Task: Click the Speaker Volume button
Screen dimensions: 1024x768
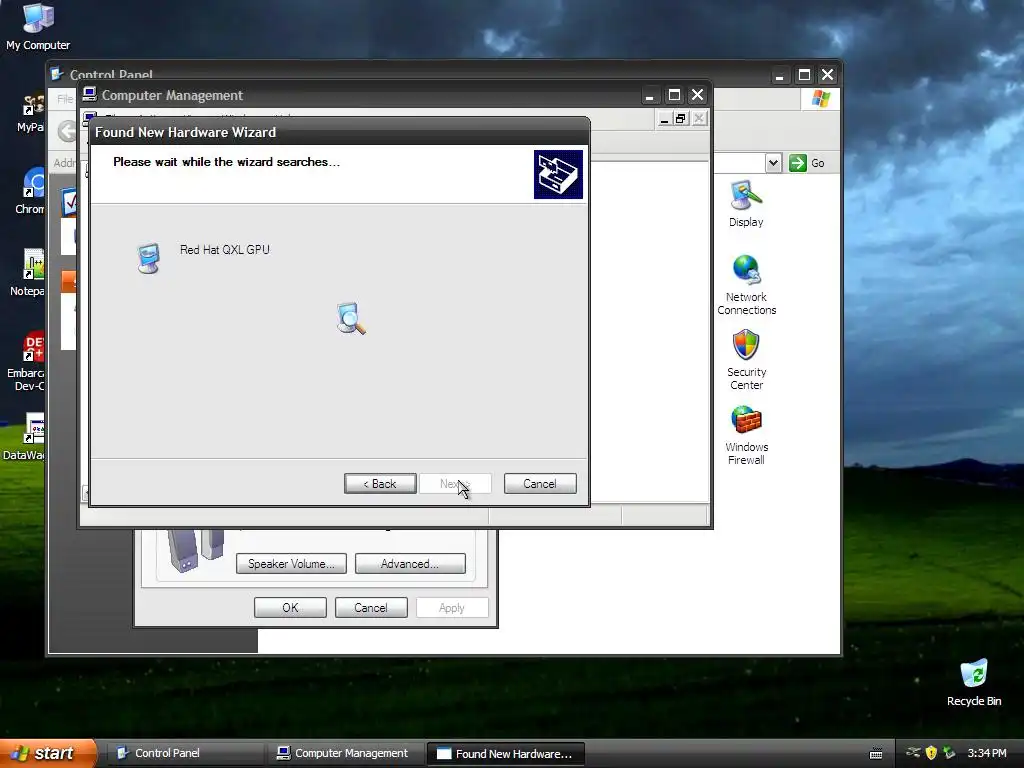Action: [x=291, y=564]
